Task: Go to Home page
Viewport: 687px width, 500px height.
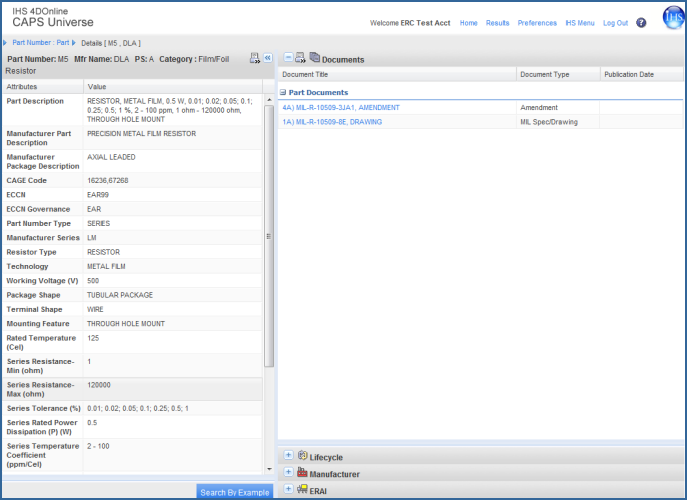Action: tap(468, 23)
